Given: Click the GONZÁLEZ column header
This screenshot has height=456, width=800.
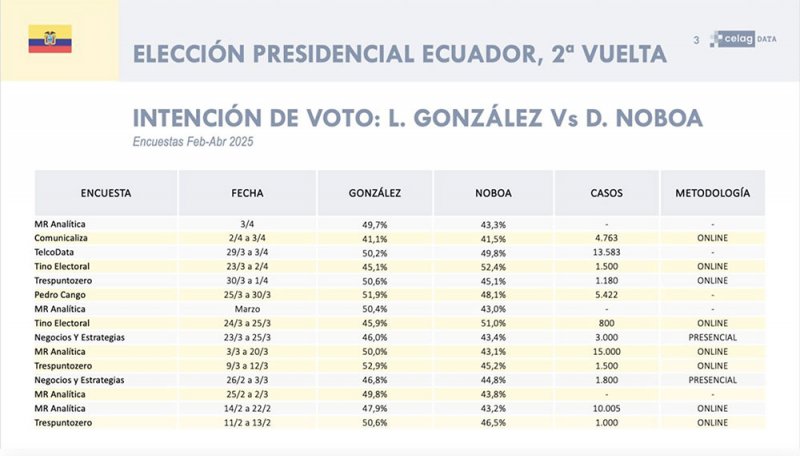Looking at the screenshot, I should point(375,192).
